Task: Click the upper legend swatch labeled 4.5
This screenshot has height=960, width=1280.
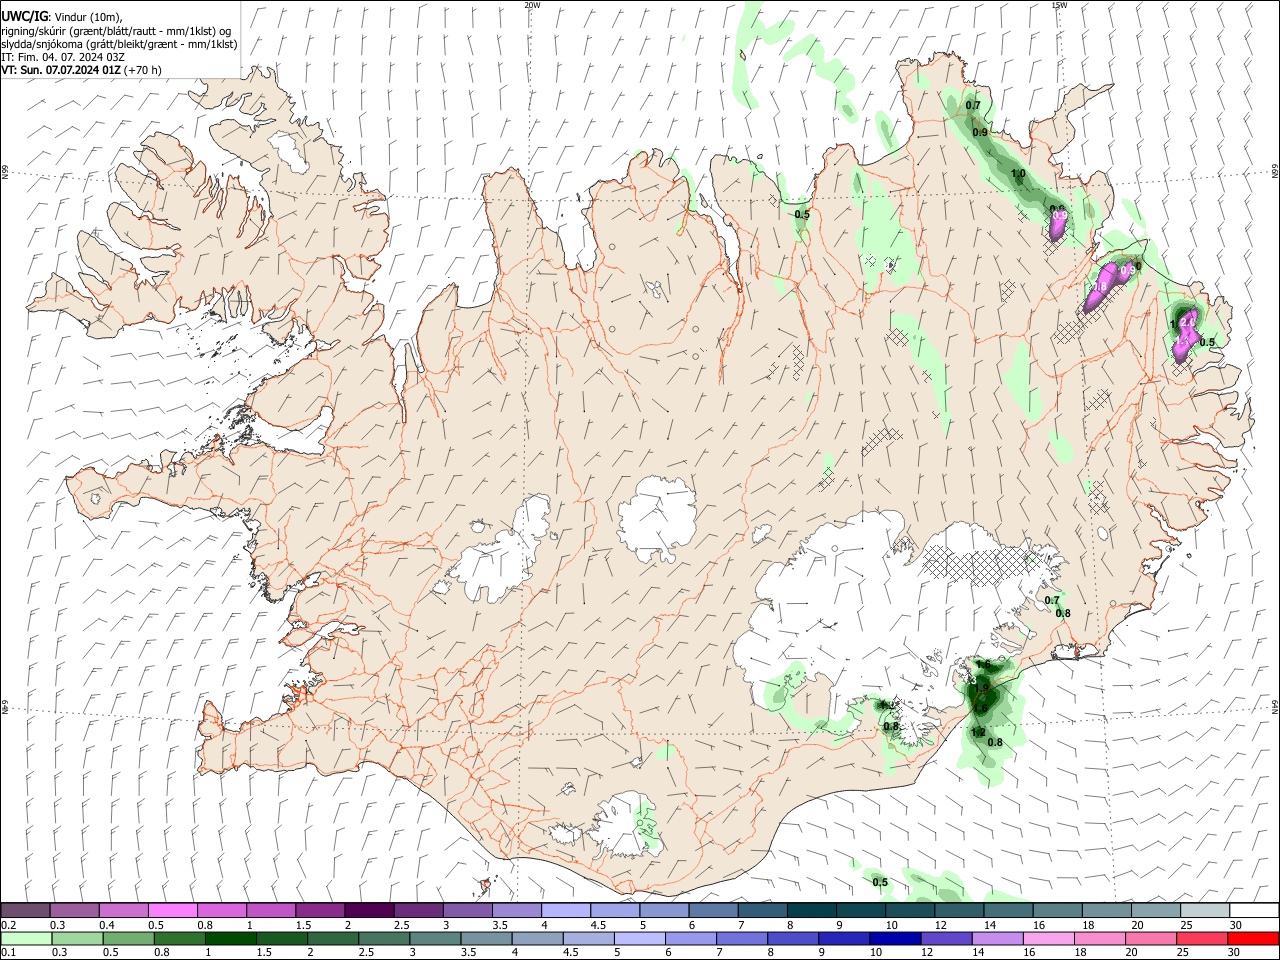Action: pyautogui.click(x=615, y=910)
